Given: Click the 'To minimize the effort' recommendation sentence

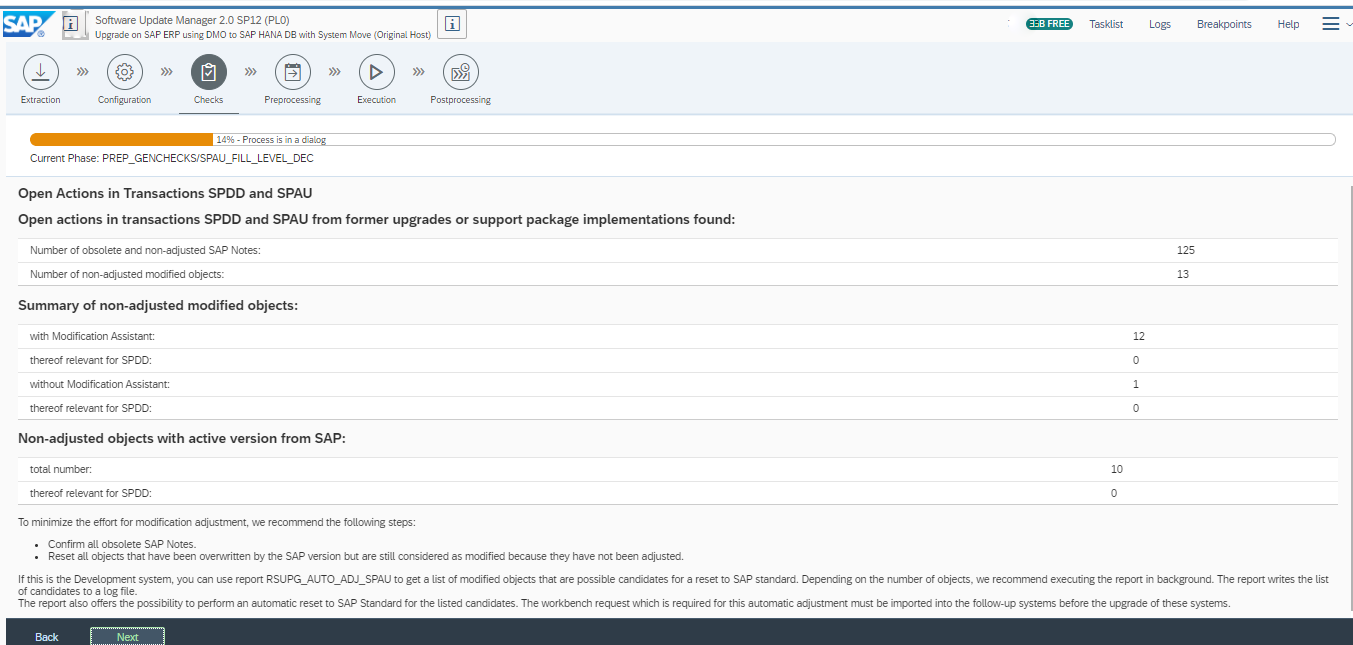Looking at the screenshot, I should [216, 522].
